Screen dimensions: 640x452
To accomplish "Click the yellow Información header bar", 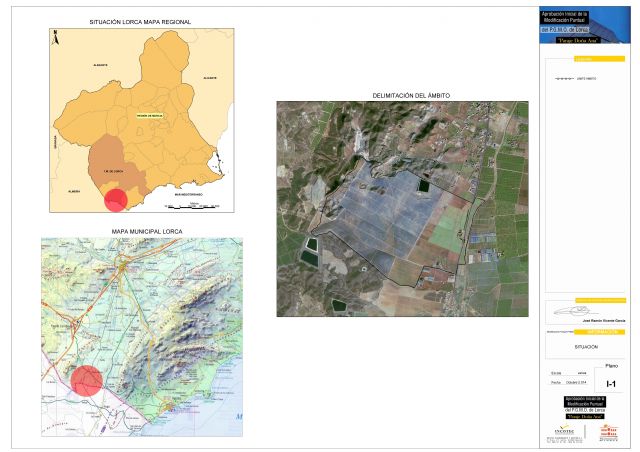I will click(602, 330).
